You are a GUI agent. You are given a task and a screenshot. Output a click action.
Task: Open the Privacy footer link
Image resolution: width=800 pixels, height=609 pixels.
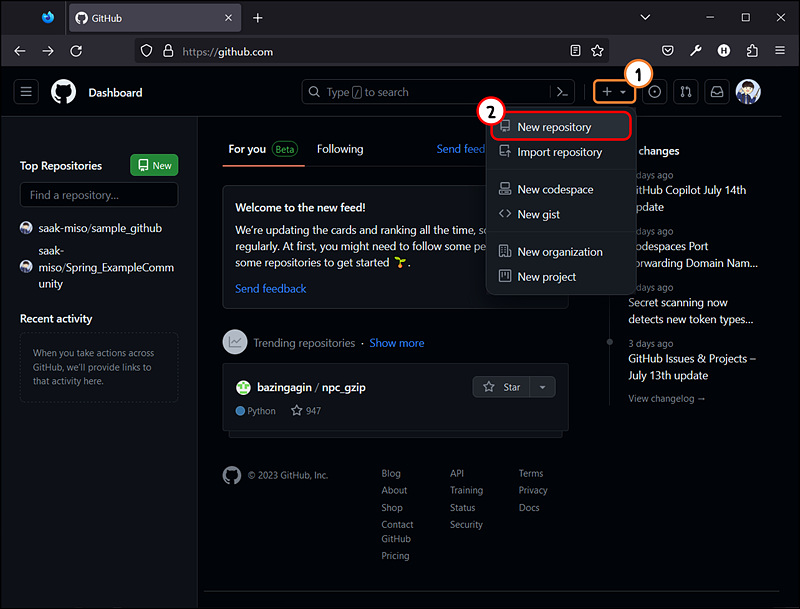[x=533, y=490]
